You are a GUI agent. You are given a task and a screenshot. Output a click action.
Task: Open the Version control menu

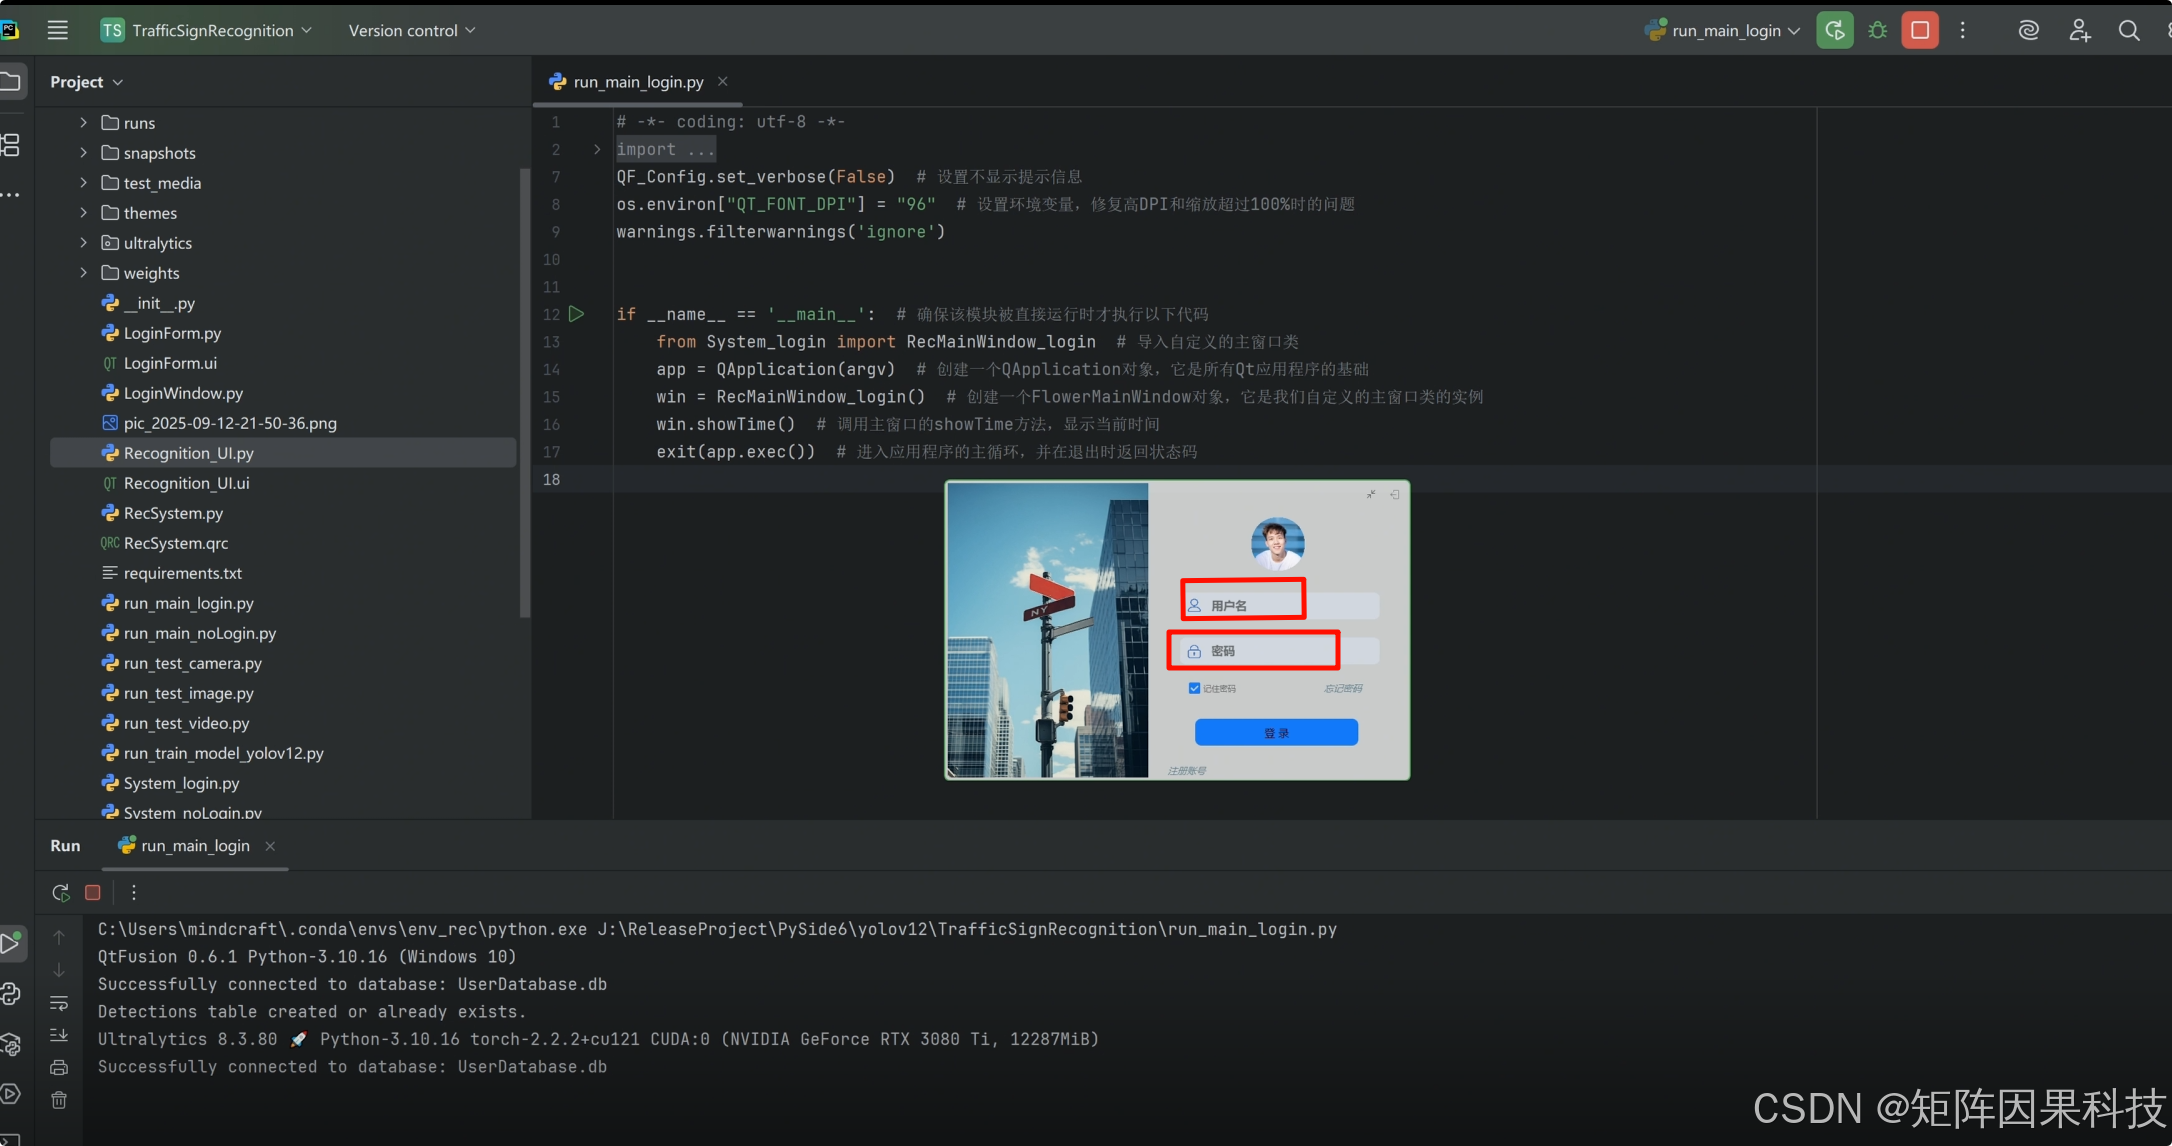[411, 31]
